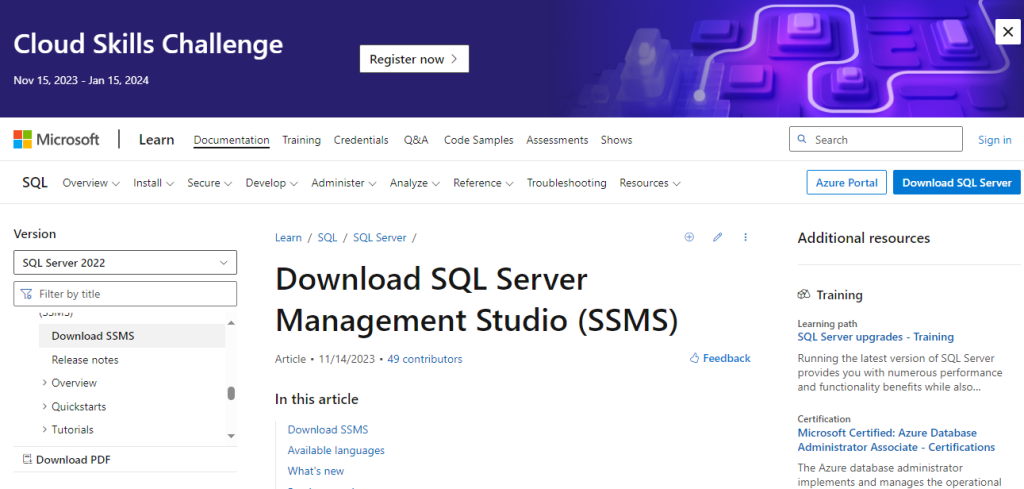The height and width of the screenshot is (489, 1024).
Task: Click the magnifier icon in Search box
Action: (802, 140)
